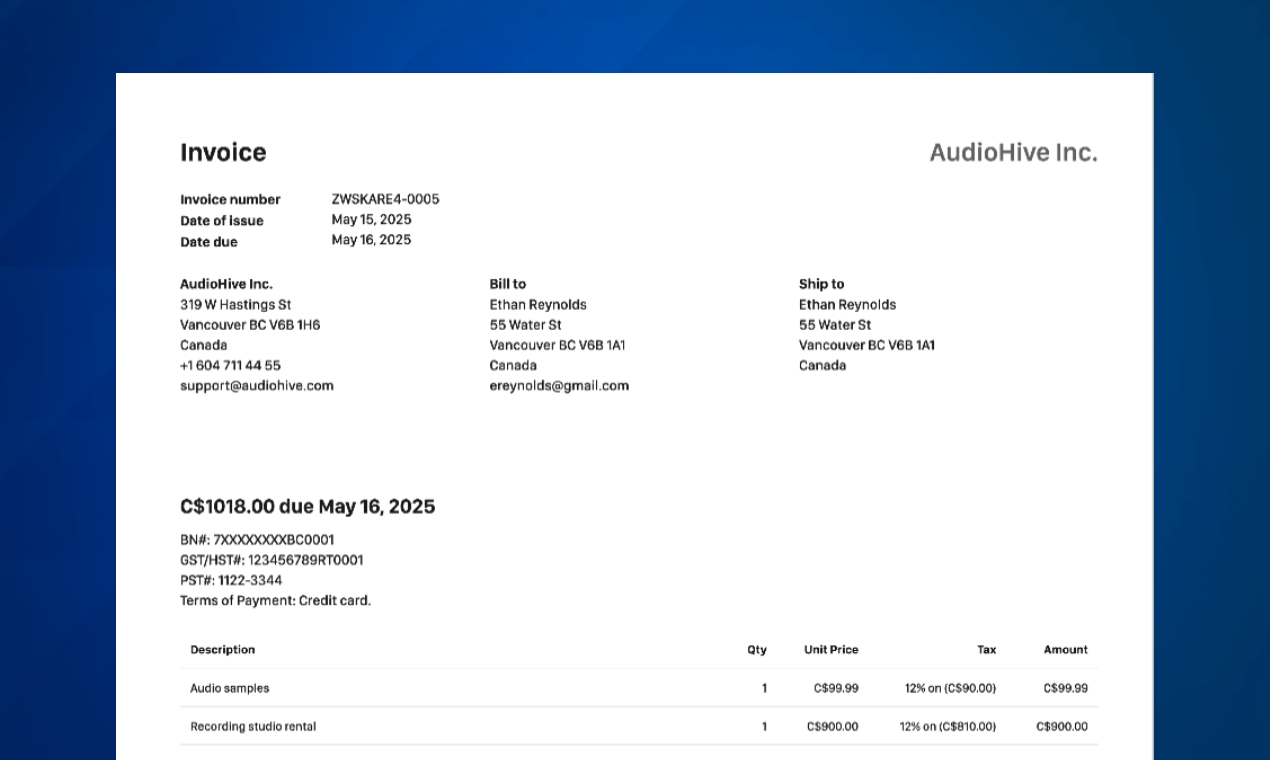Click the Recording studio rental description
The image size is (1270, 760).
[253, 727]
